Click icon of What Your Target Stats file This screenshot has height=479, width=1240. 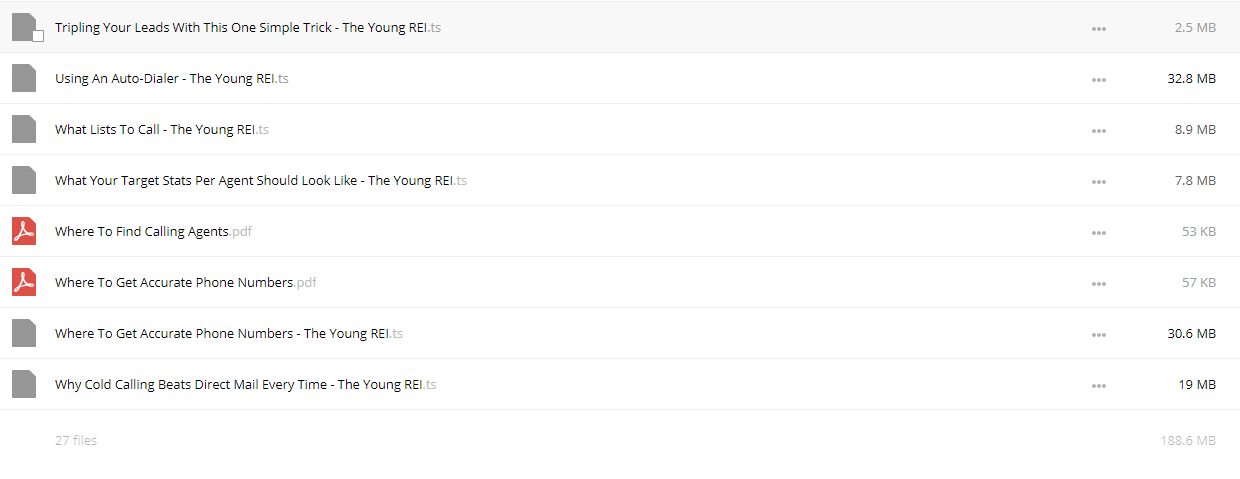click(24, 180)
